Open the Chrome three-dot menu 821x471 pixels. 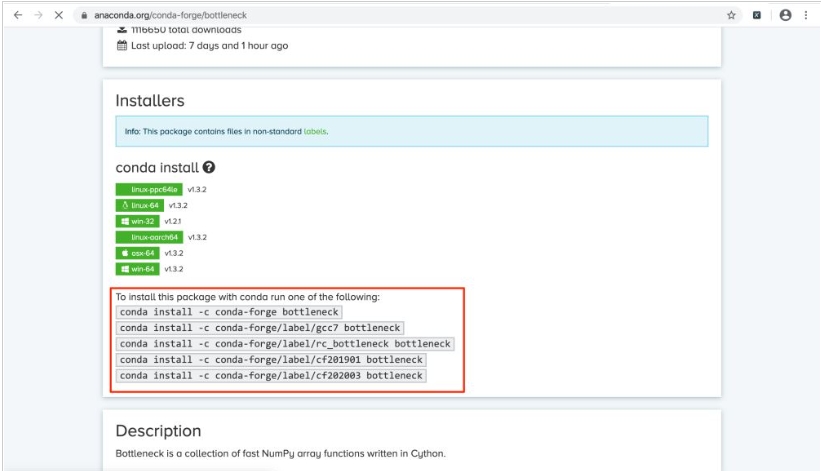tap(806, 16)
